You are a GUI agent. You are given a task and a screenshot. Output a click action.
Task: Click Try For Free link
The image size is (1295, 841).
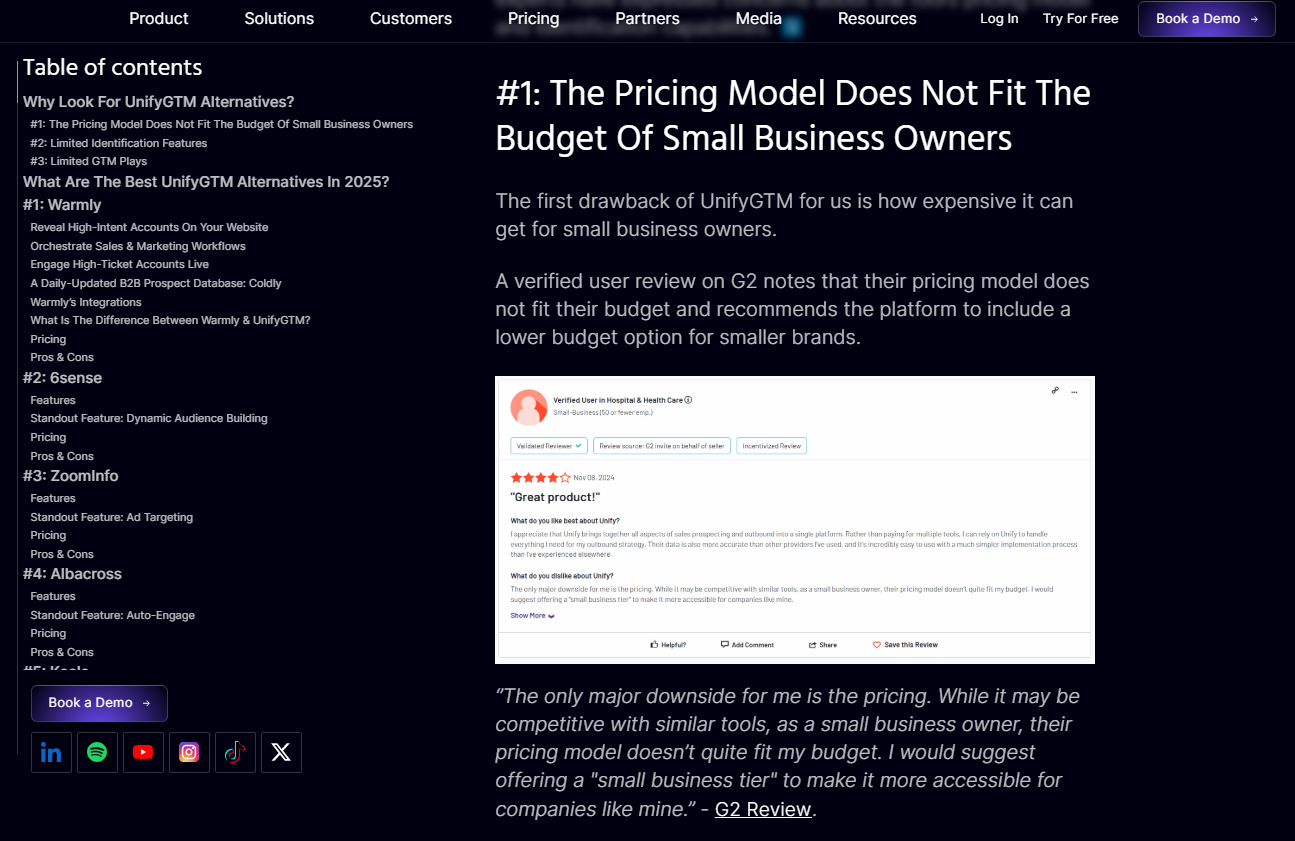pos(1080,18)
